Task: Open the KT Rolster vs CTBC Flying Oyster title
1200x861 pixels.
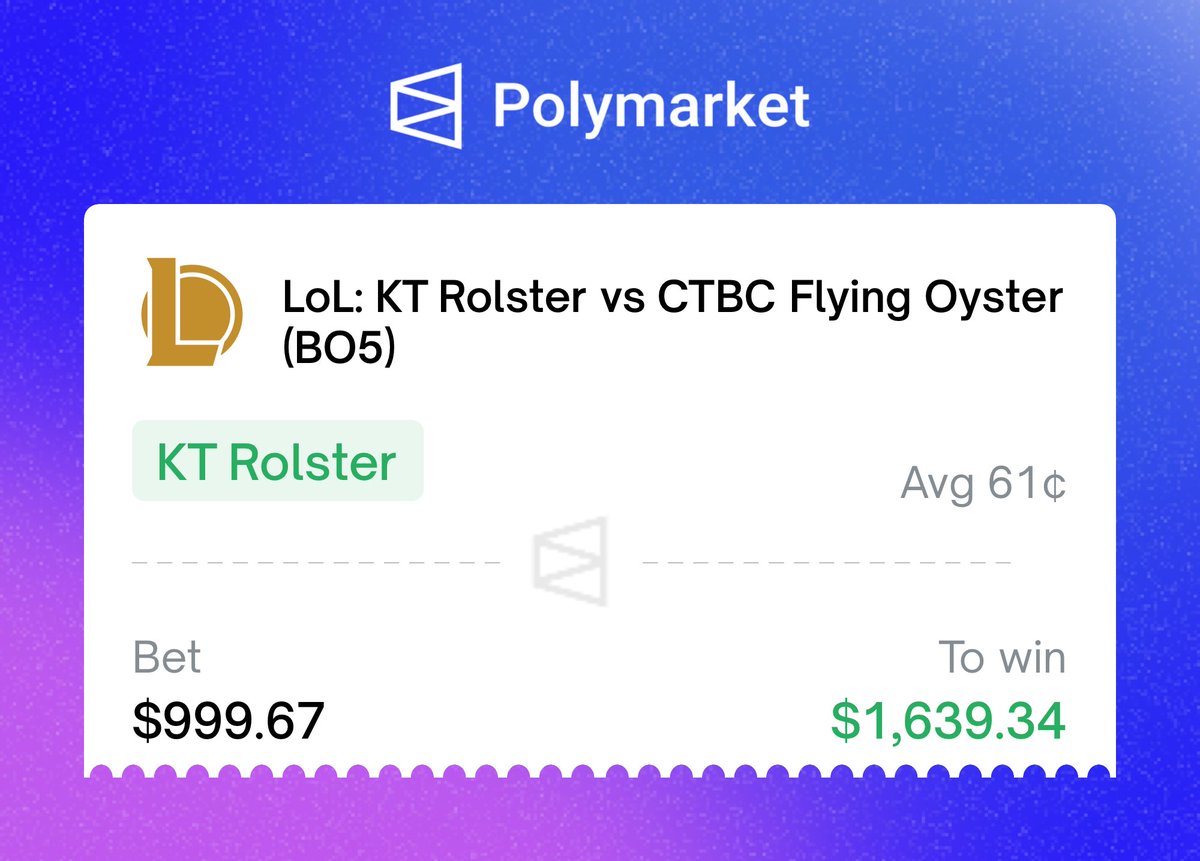Action: (672, 298)
